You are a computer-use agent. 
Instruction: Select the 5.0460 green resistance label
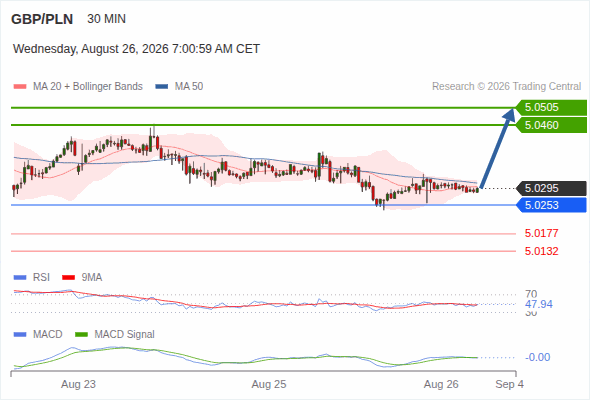pyautogui.click(x=552, y=125)
